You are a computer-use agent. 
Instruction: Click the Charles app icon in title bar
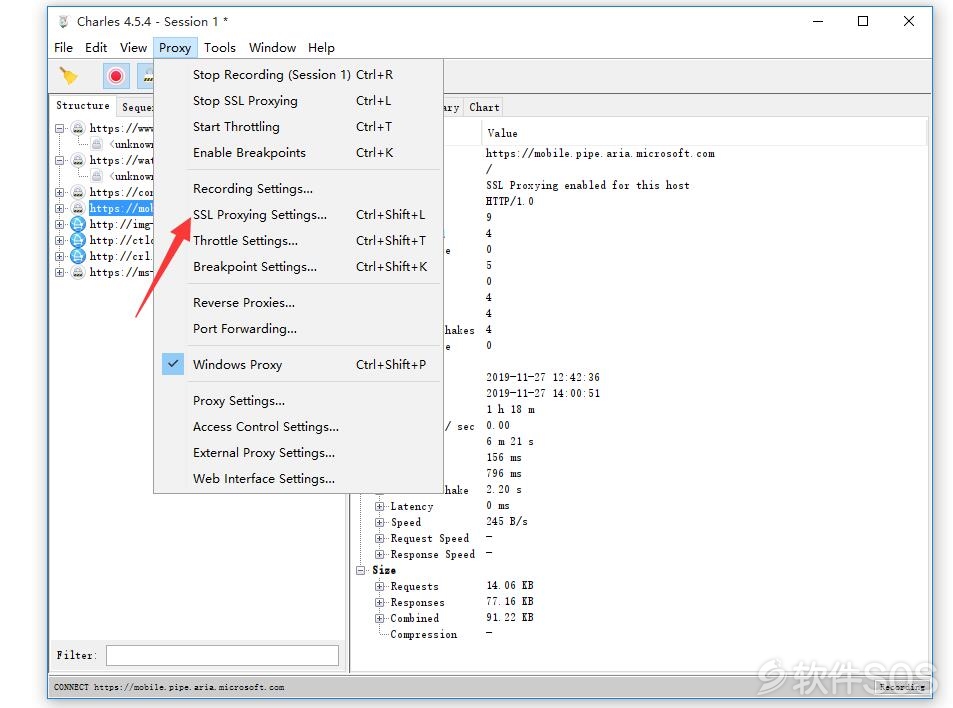[64, 22]
